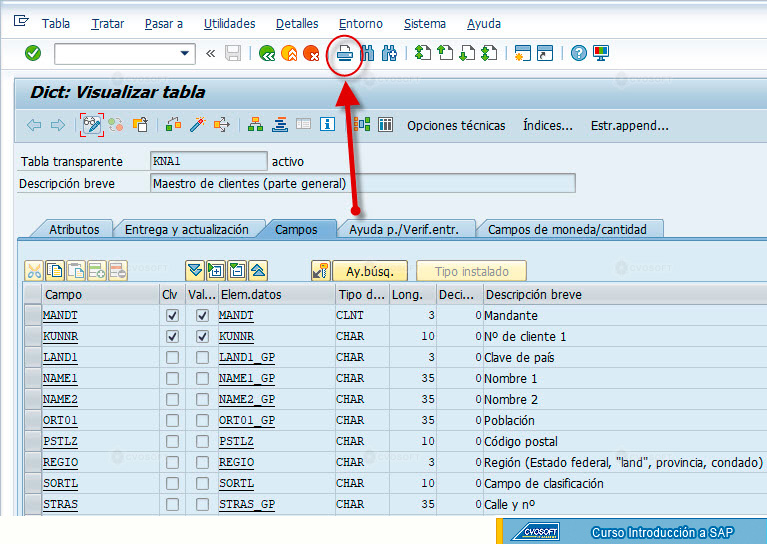
Task: Toggle the Clv checkbox for MANDT
Action: tap(172, 316)
